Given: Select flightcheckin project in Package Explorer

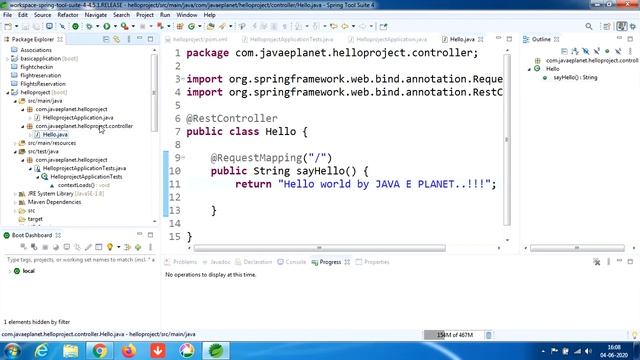Looking at the screenshot, I should click(x=37, y=67).
